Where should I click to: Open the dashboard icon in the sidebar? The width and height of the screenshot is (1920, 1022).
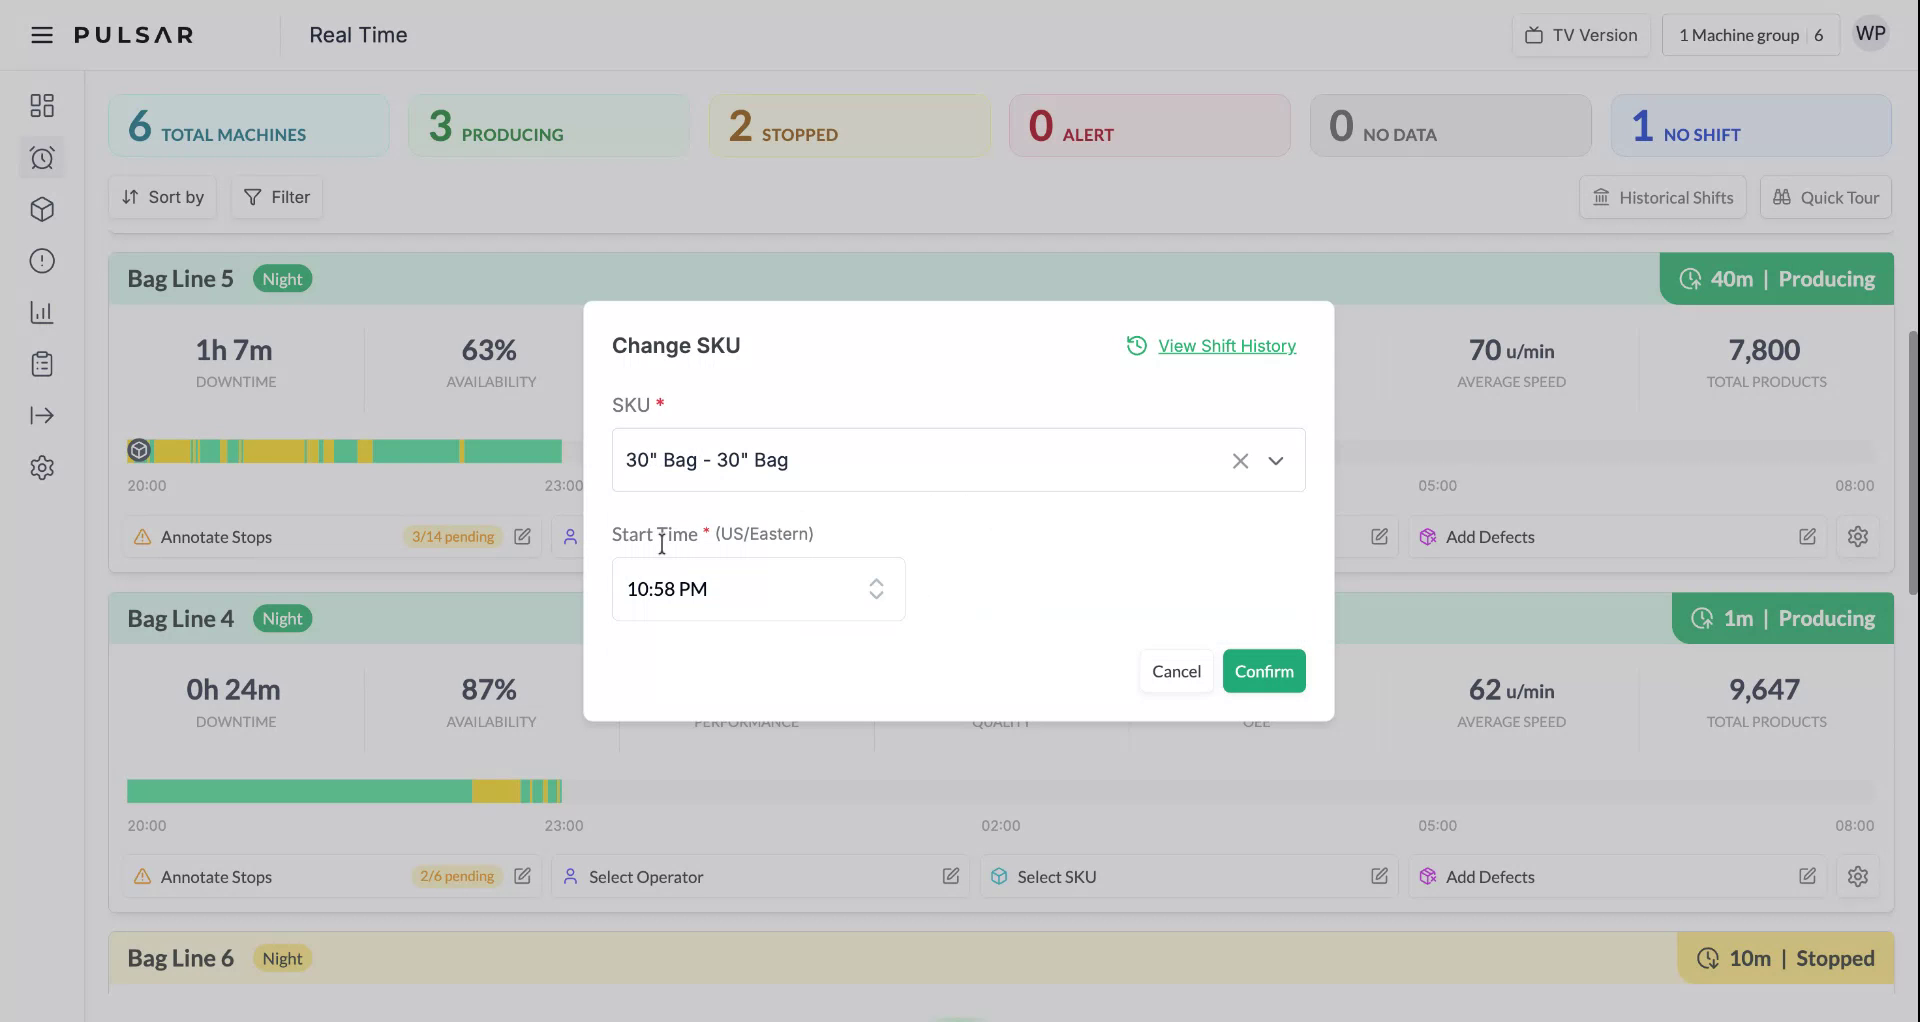click(x=42, y=105)
